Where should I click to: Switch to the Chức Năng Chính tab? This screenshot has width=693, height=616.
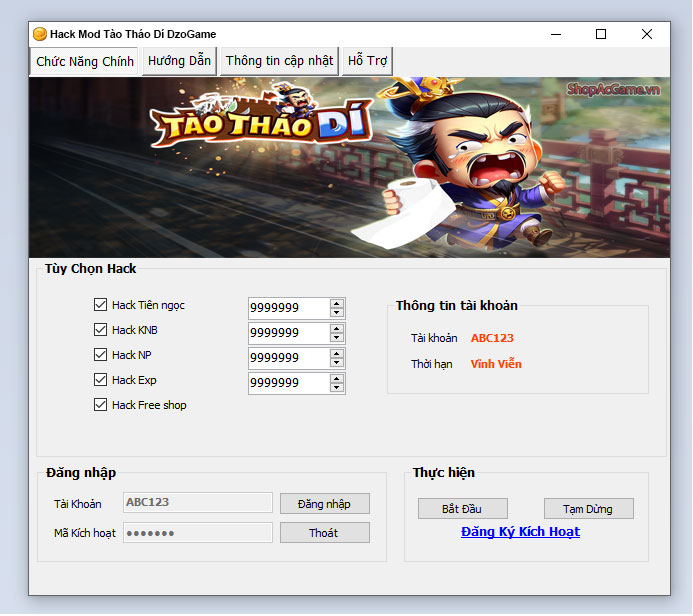(x=84, y=61)
